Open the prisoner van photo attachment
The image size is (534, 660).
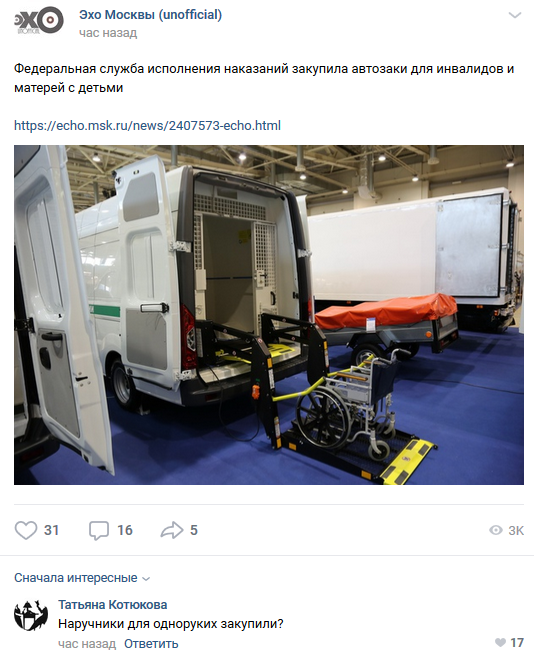click(x=269, y=315)
